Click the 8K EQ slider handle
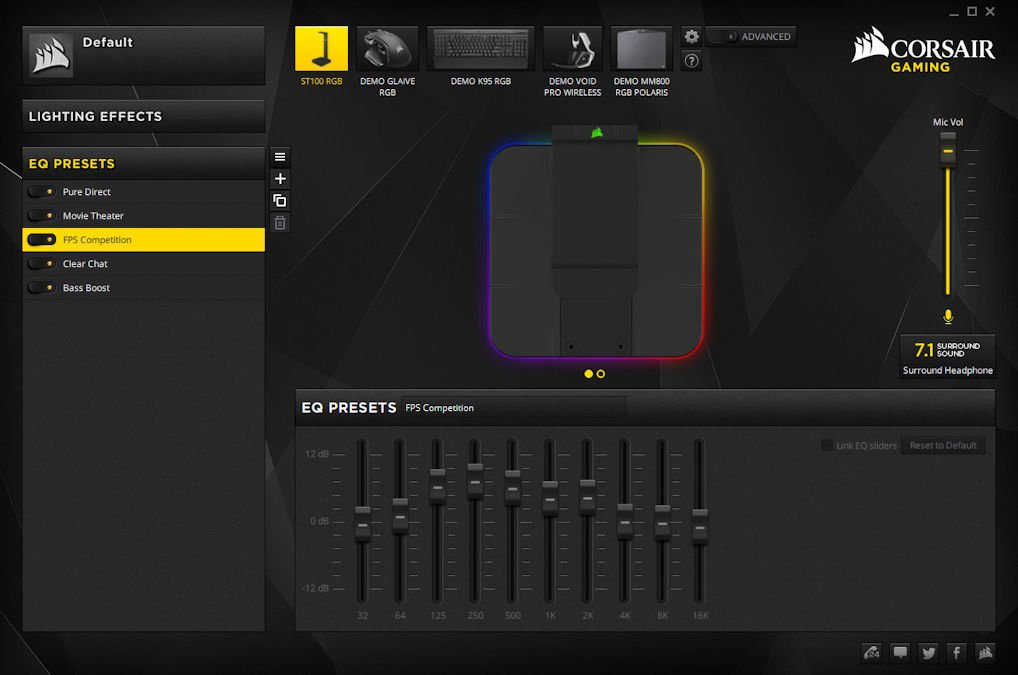The image size is (1018, 675). tap(662, 523)
